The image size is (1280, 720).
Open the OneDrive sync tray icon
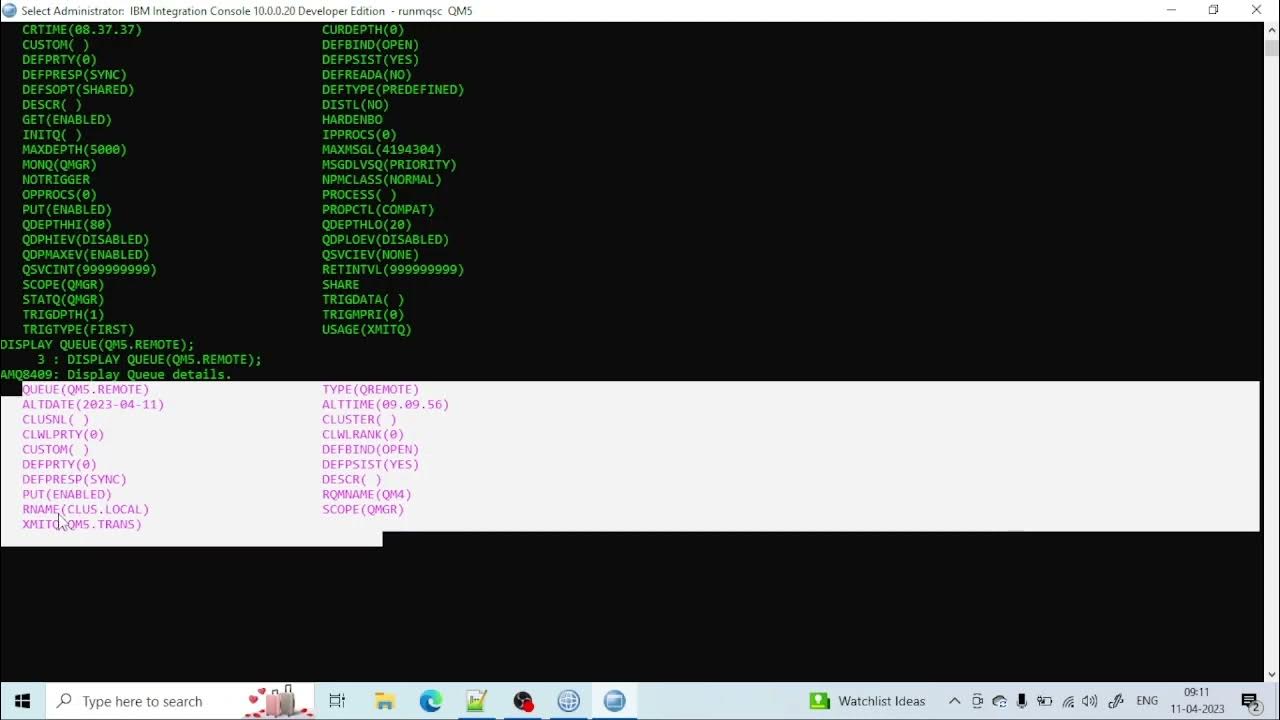coord(999,701)
